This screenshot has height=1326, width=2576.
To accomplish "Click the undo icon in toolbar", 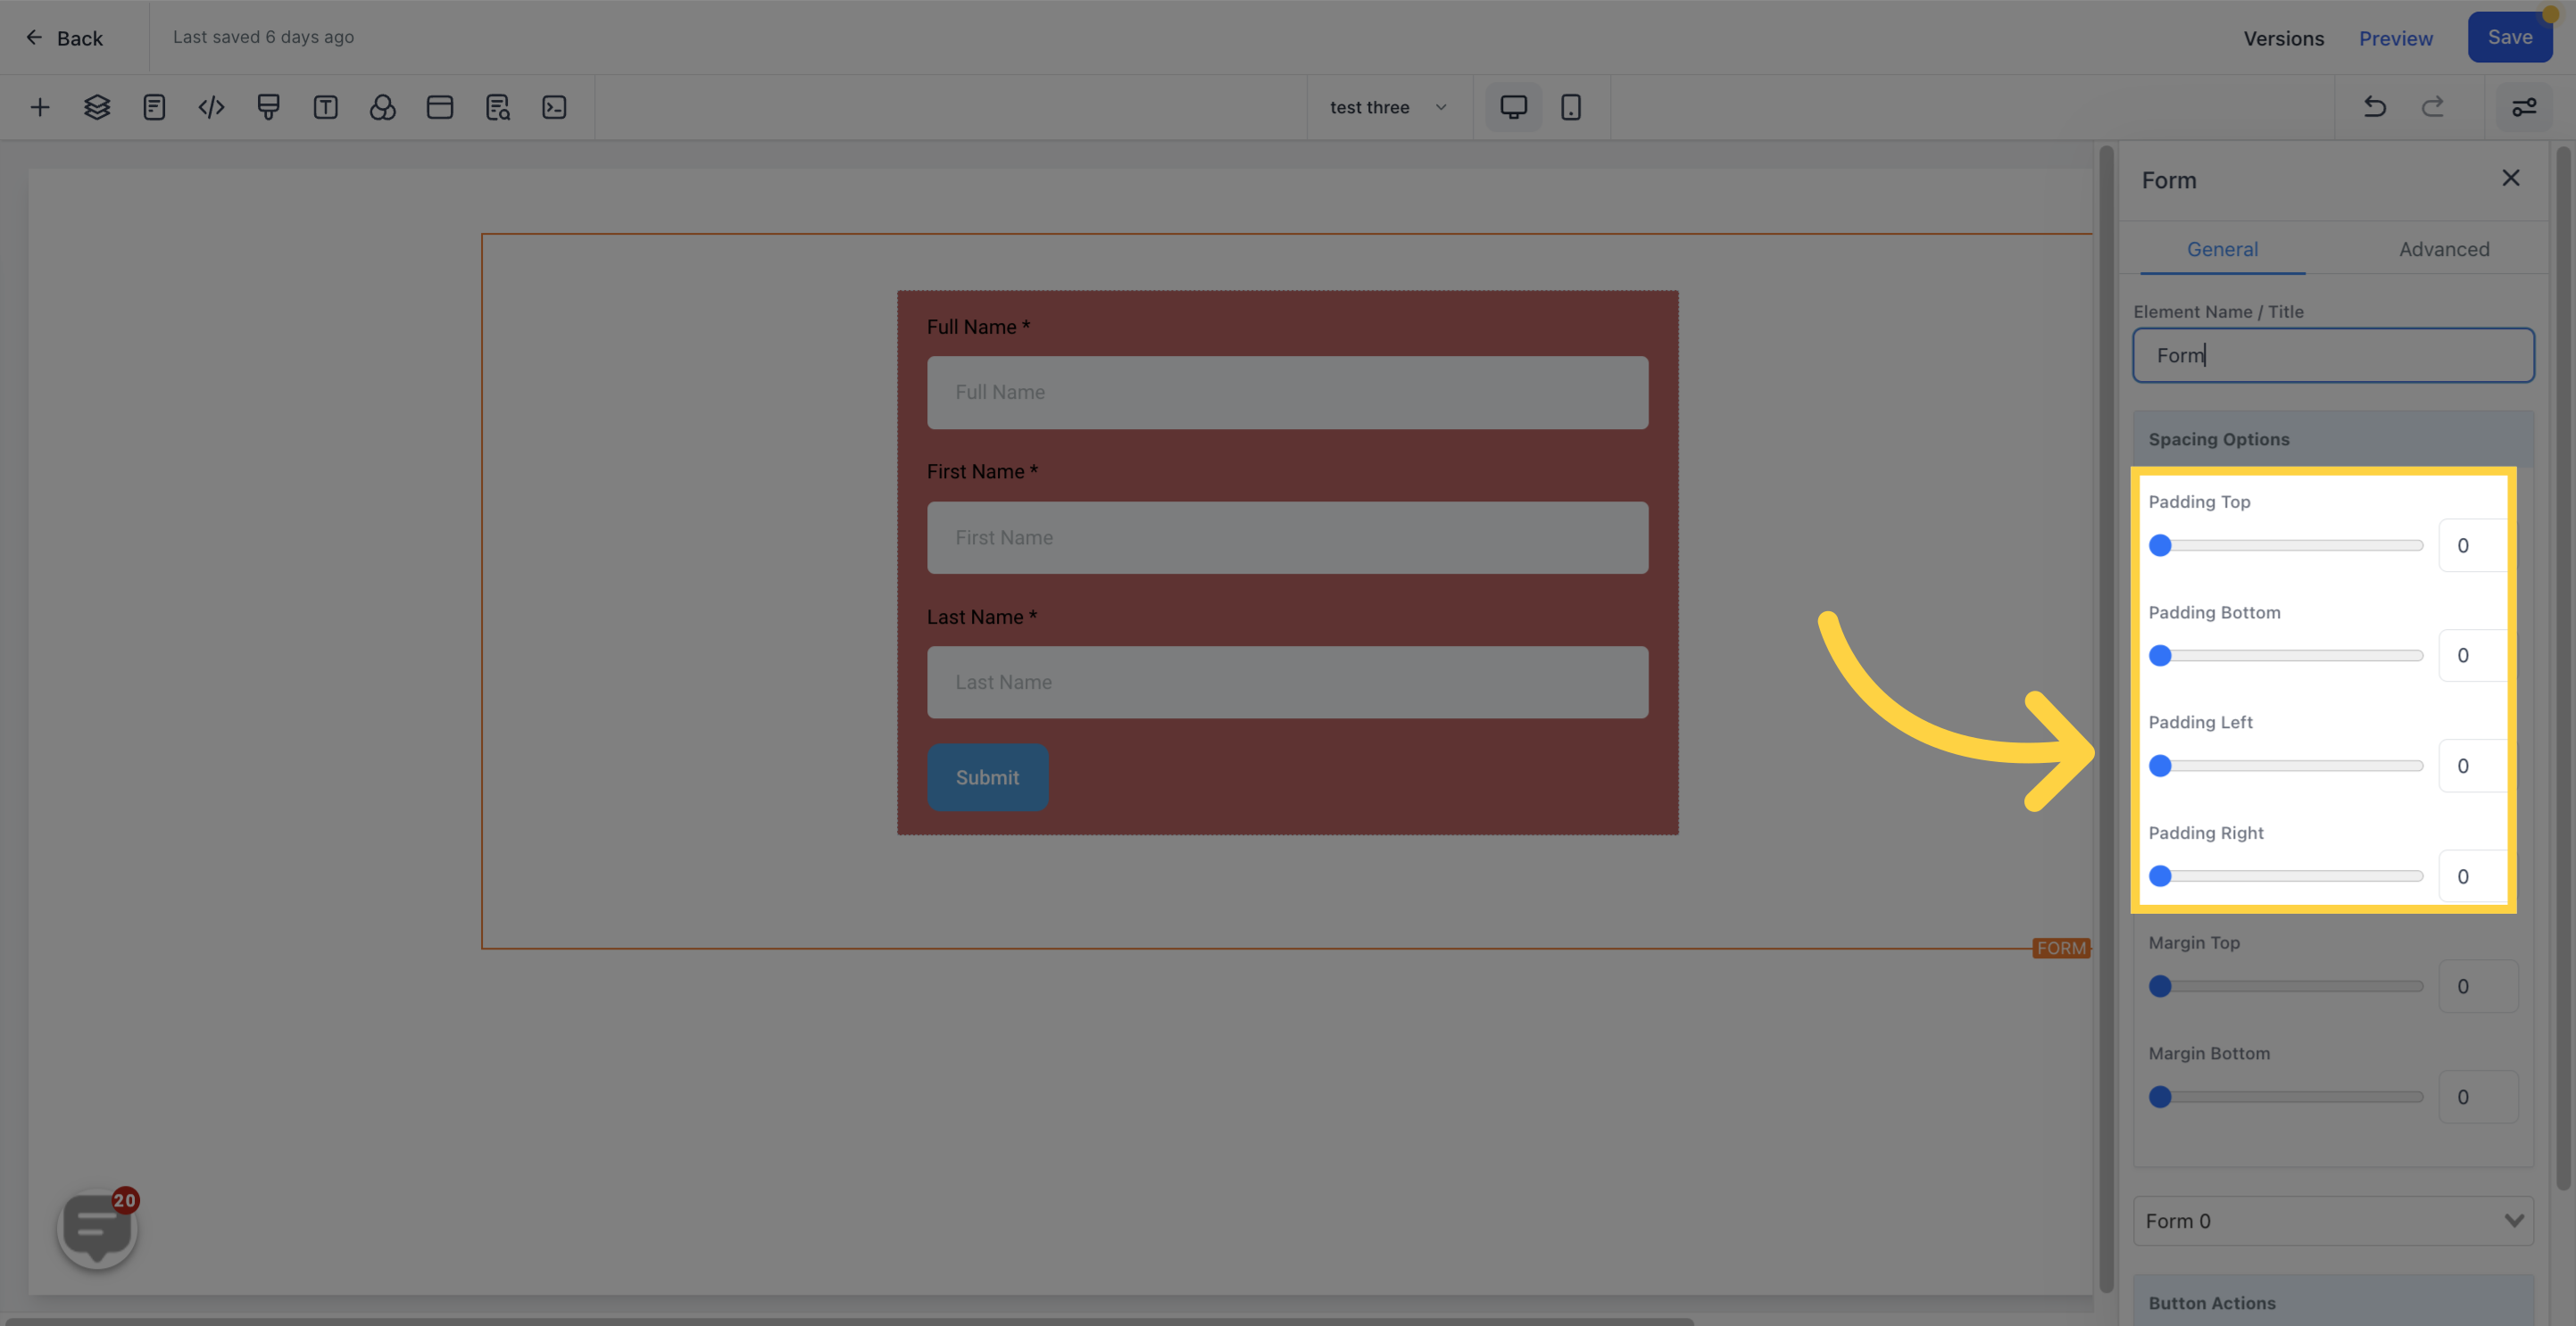I will pyautogui.click(x=2375, y=106).
